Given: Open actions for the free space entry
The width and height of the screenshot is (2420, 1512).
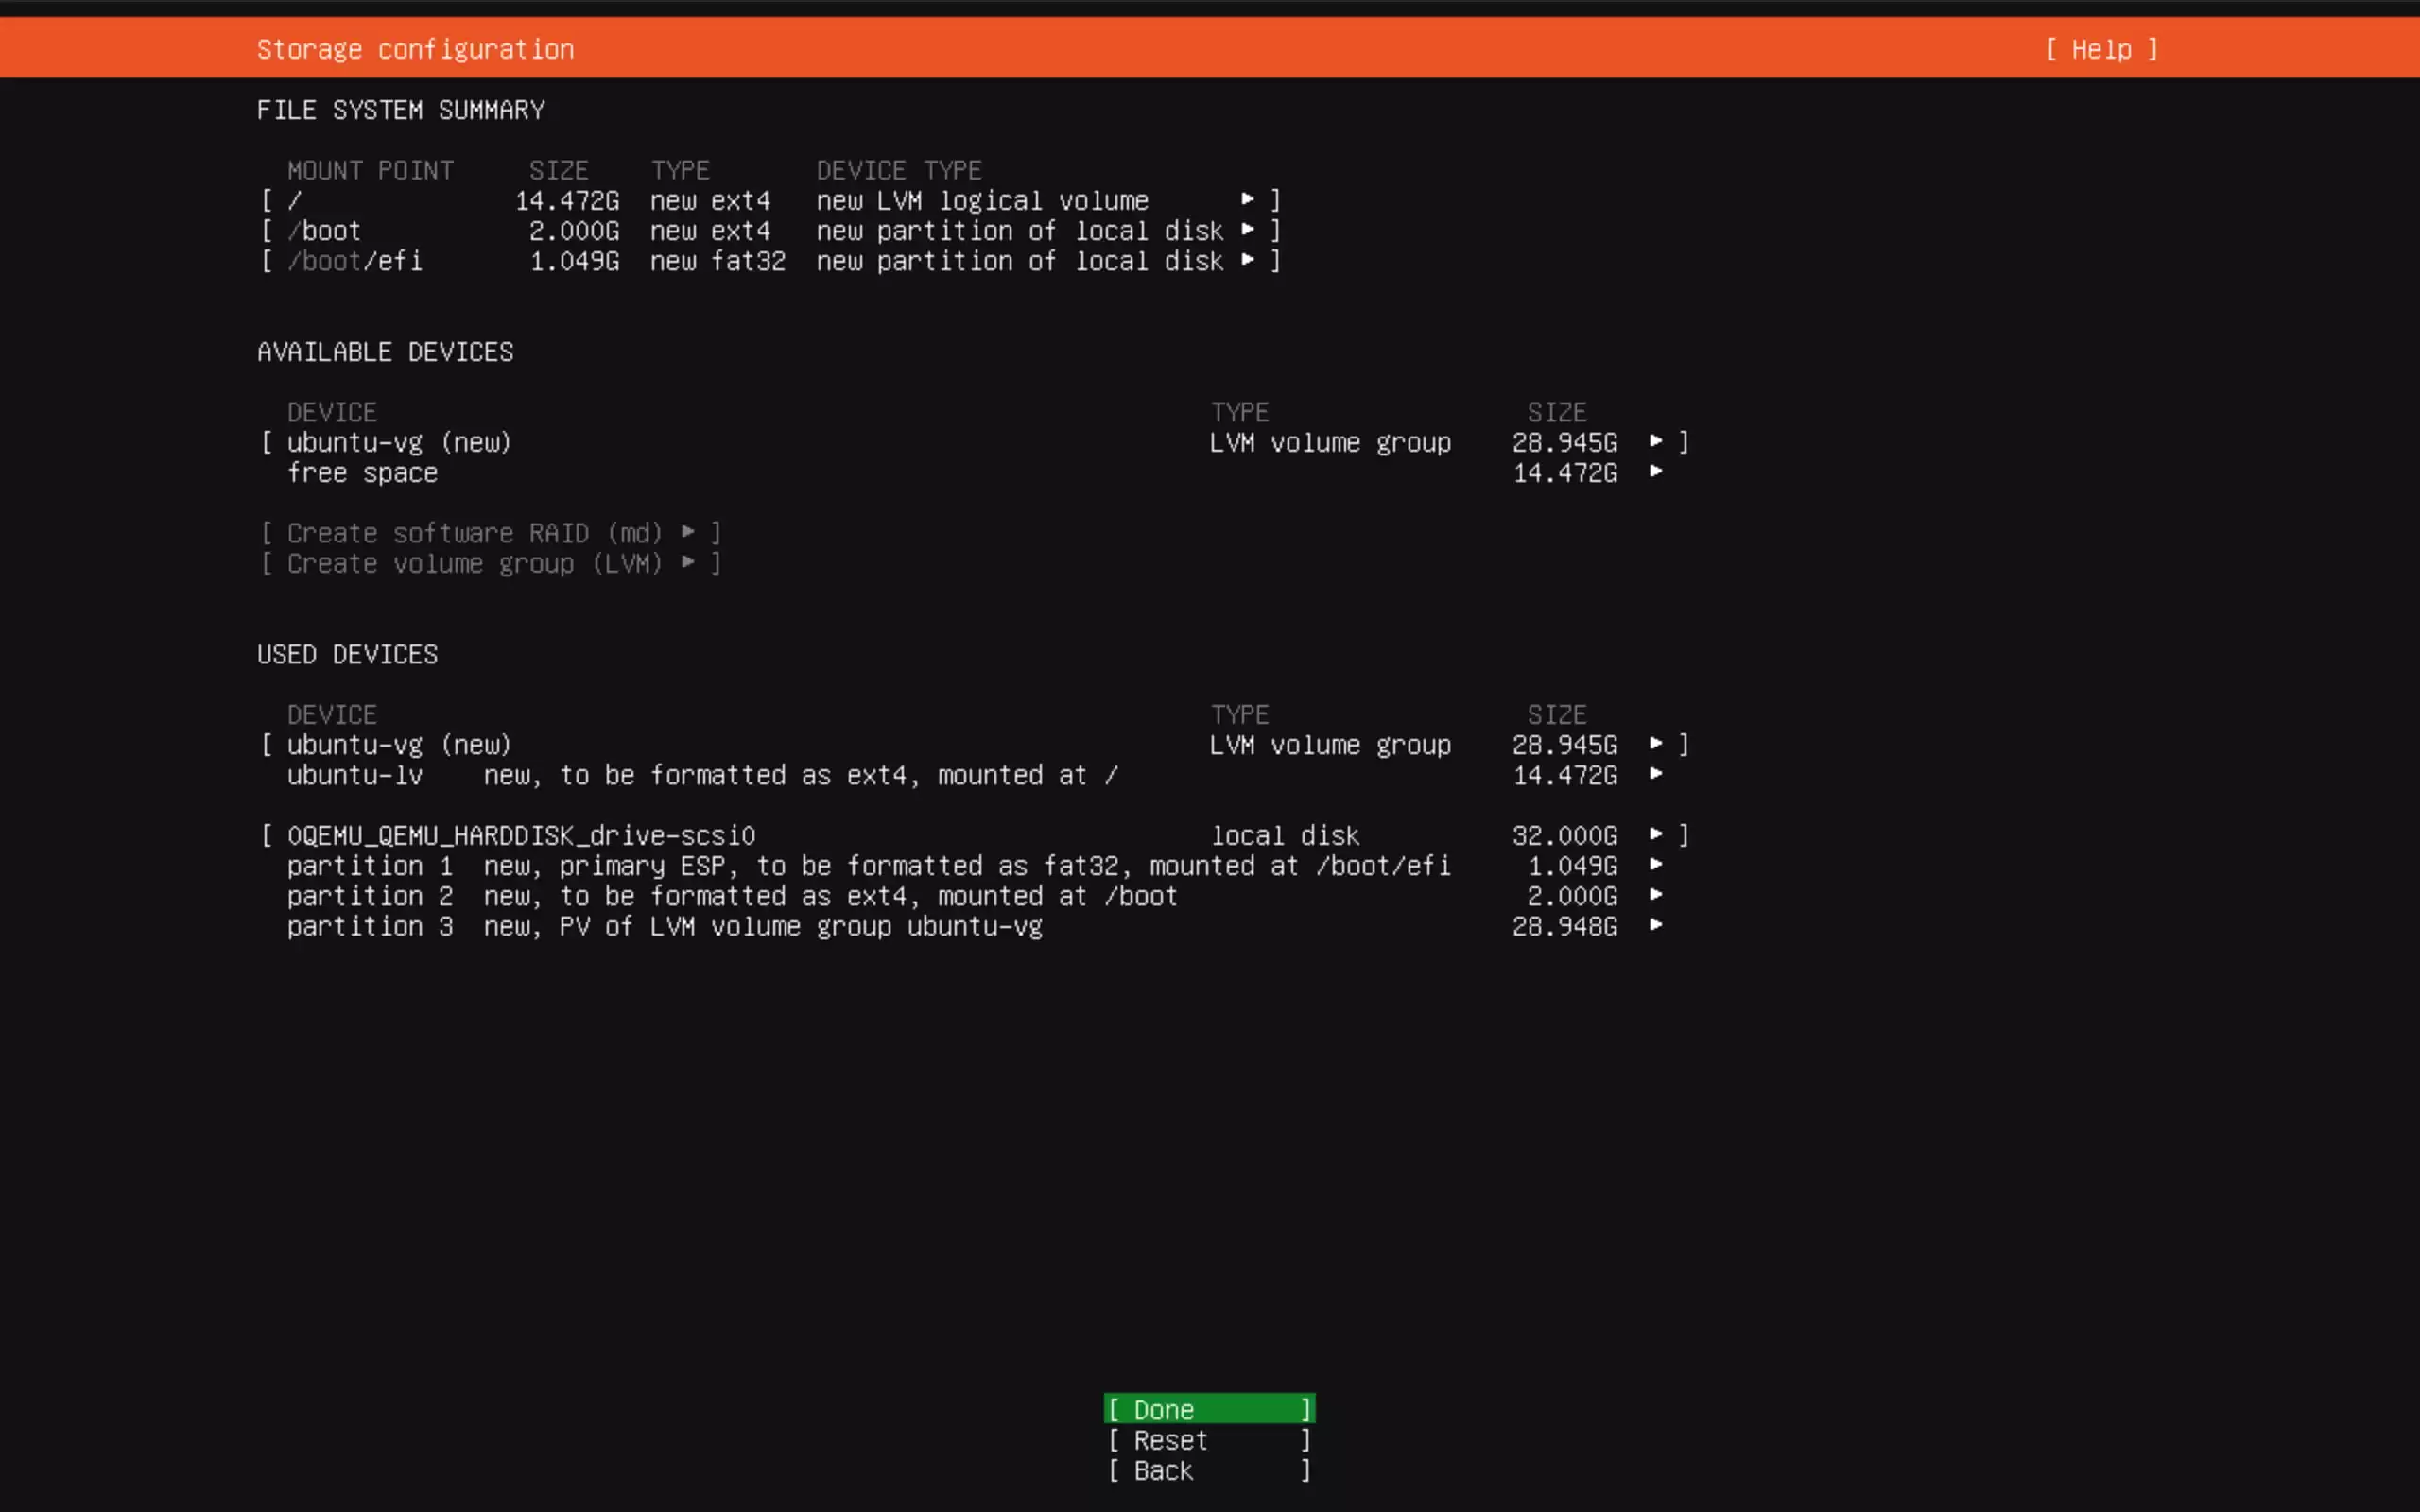Looking at the screenshot, I should (x=1658, y=473).
